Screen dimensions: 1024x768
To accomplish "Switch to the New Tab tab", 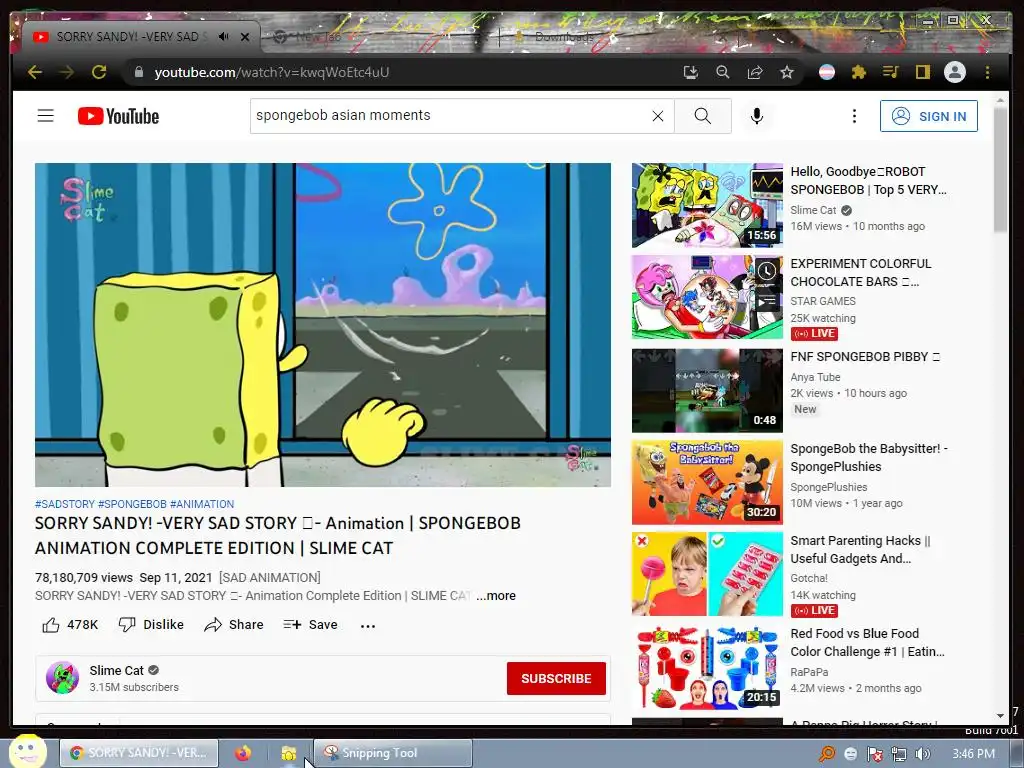I will (x=377, y=37).
